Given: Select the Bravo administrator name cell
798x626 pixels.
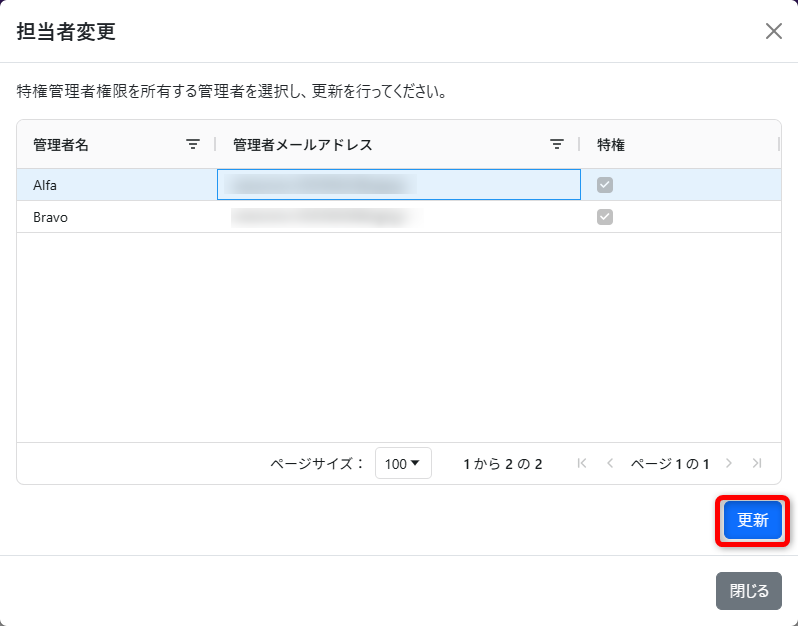Looking at the screenshot, I should [117, 217].
